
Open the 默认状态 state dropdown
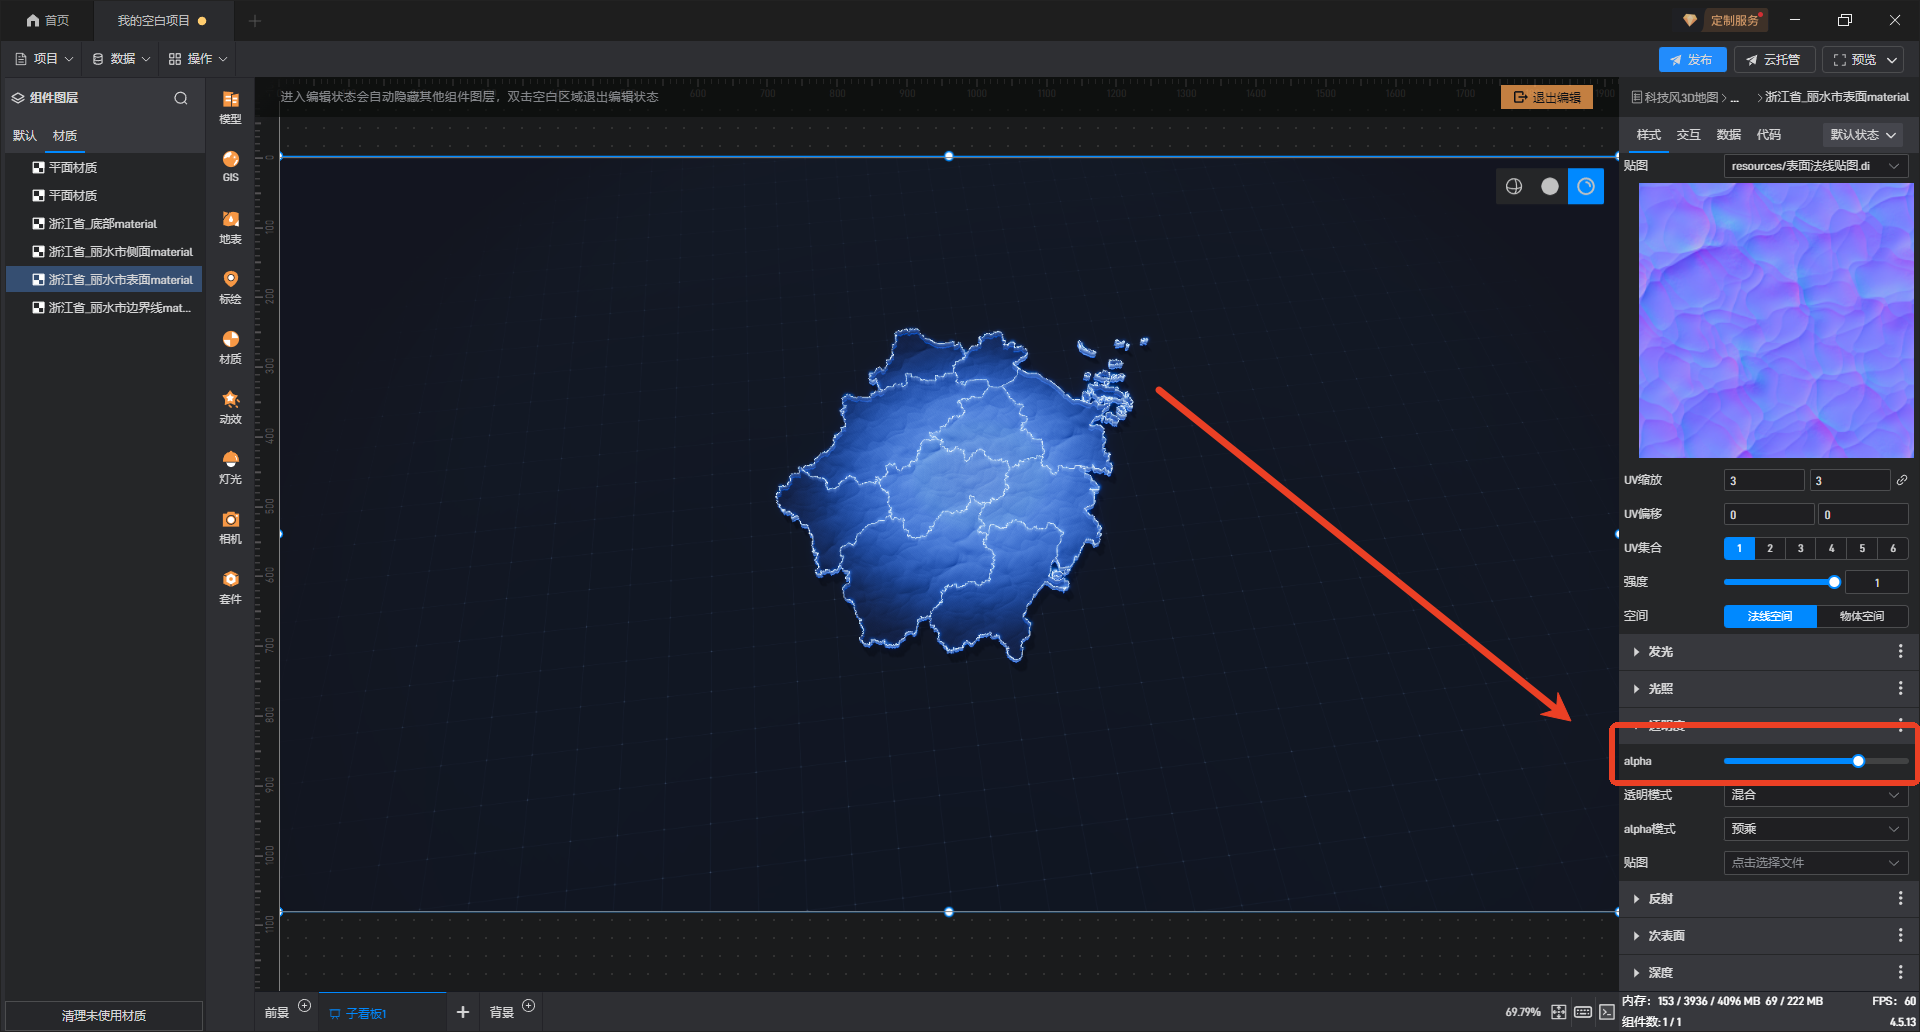click(1862, 135)
